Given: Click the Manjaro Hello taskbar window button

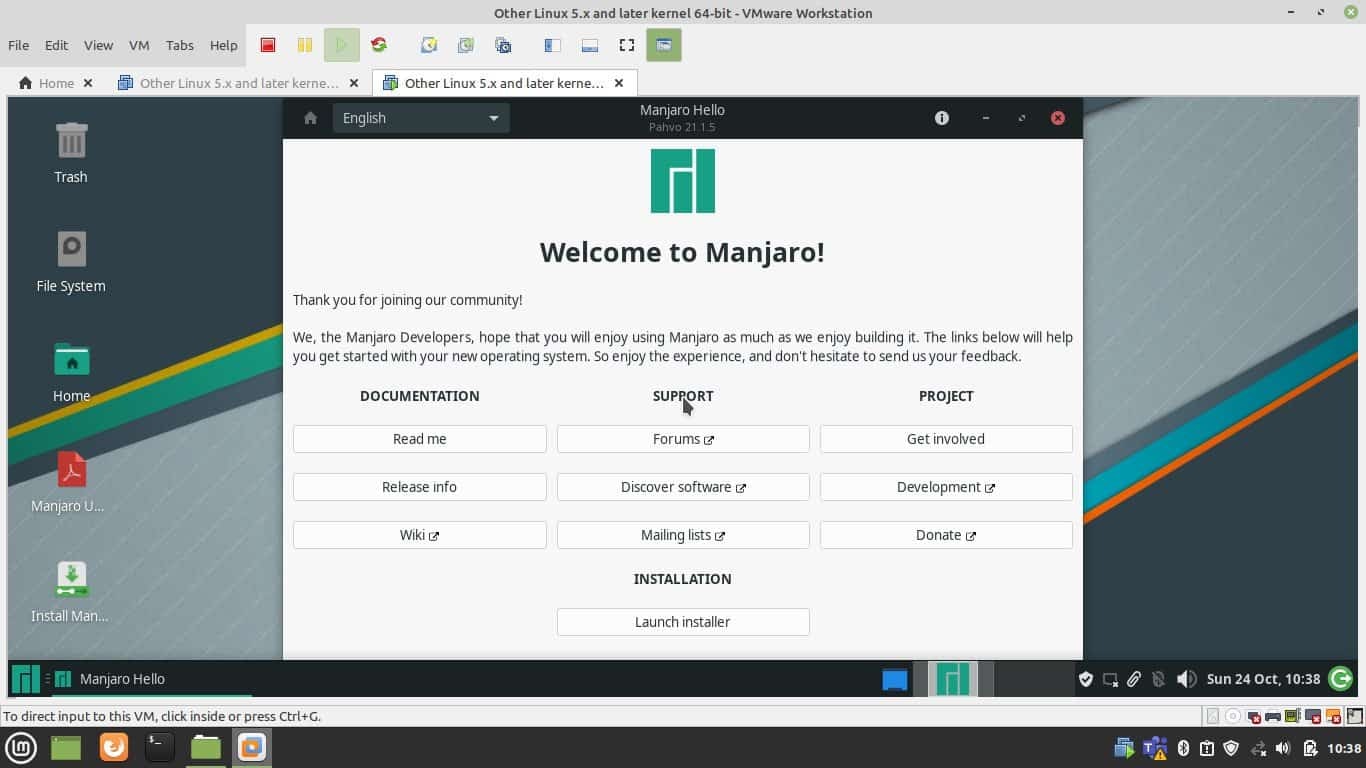Looking at the screenshot, I should pyautogui.click(x=152, y=679).
